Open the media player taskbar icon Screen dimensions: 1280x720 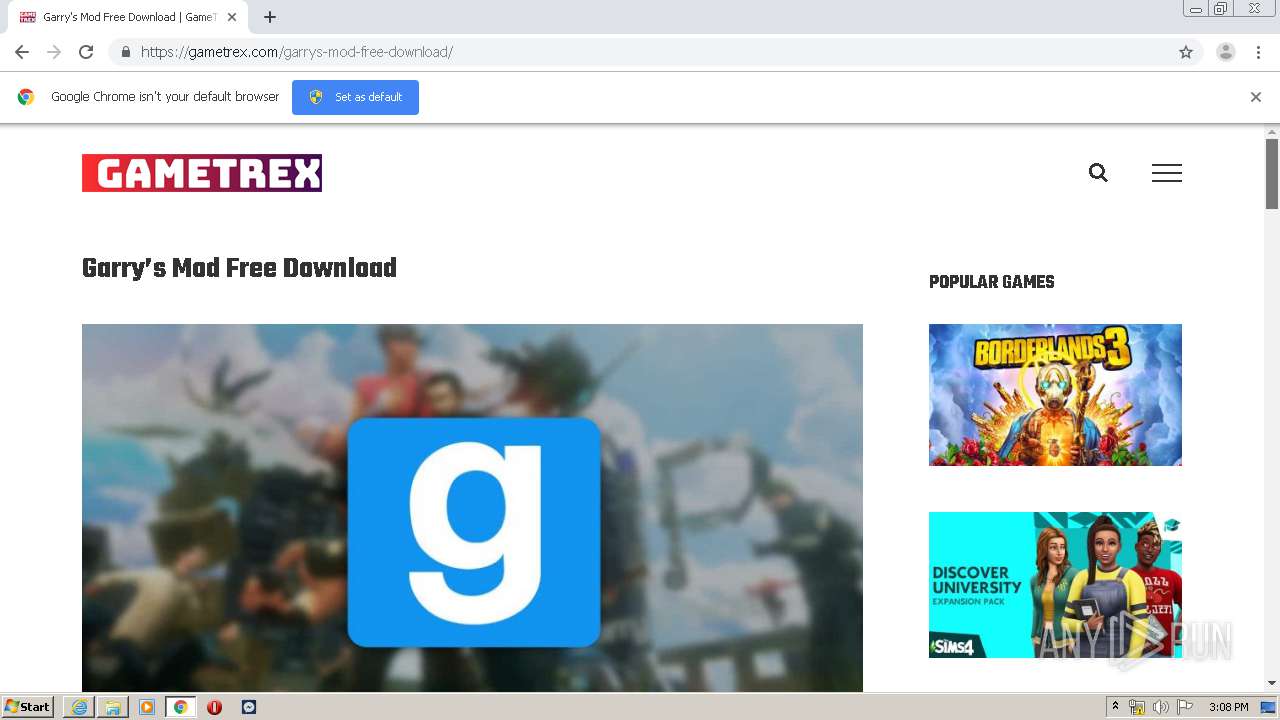click(x=147, y=707)
